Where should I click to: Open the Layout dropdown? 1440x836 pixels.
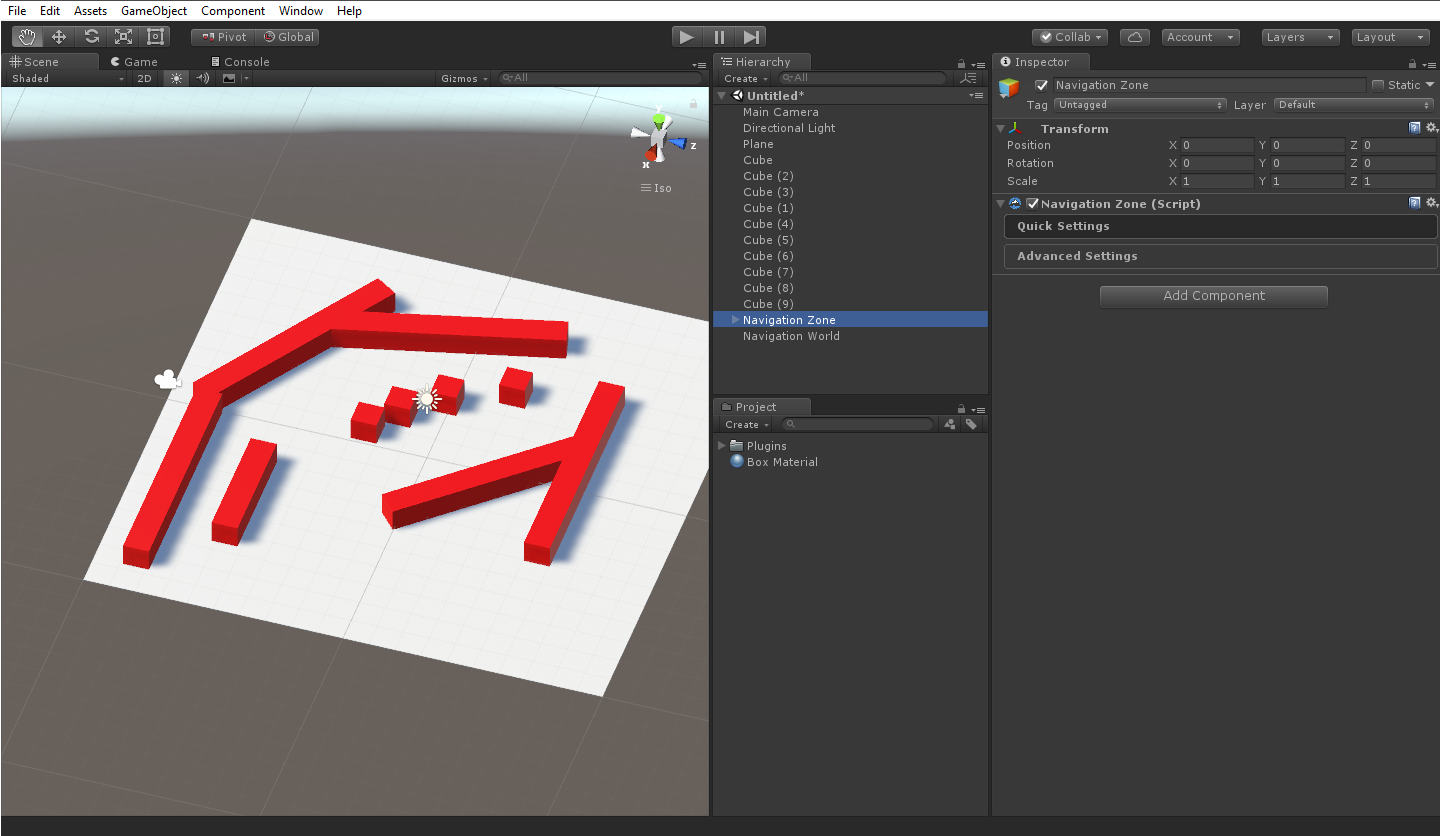(x=1391, y=37)
